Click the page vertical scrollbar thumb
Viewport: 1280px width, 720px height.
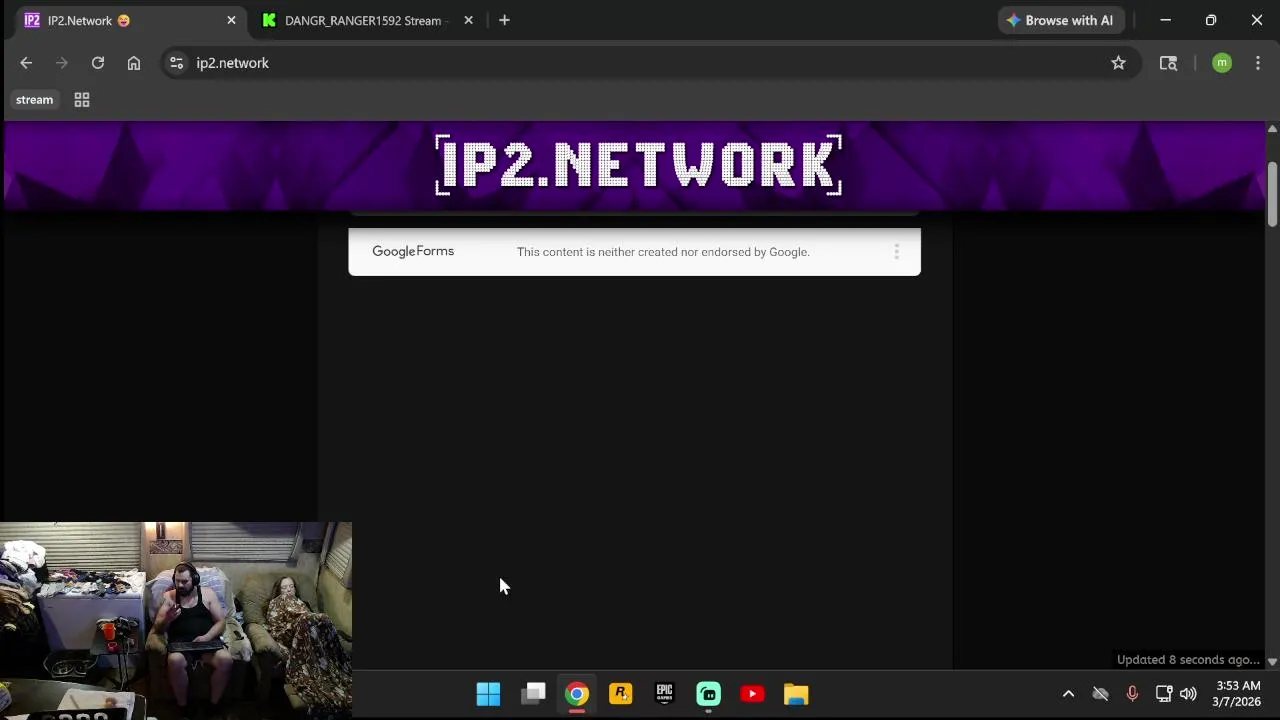point(1272,194)
